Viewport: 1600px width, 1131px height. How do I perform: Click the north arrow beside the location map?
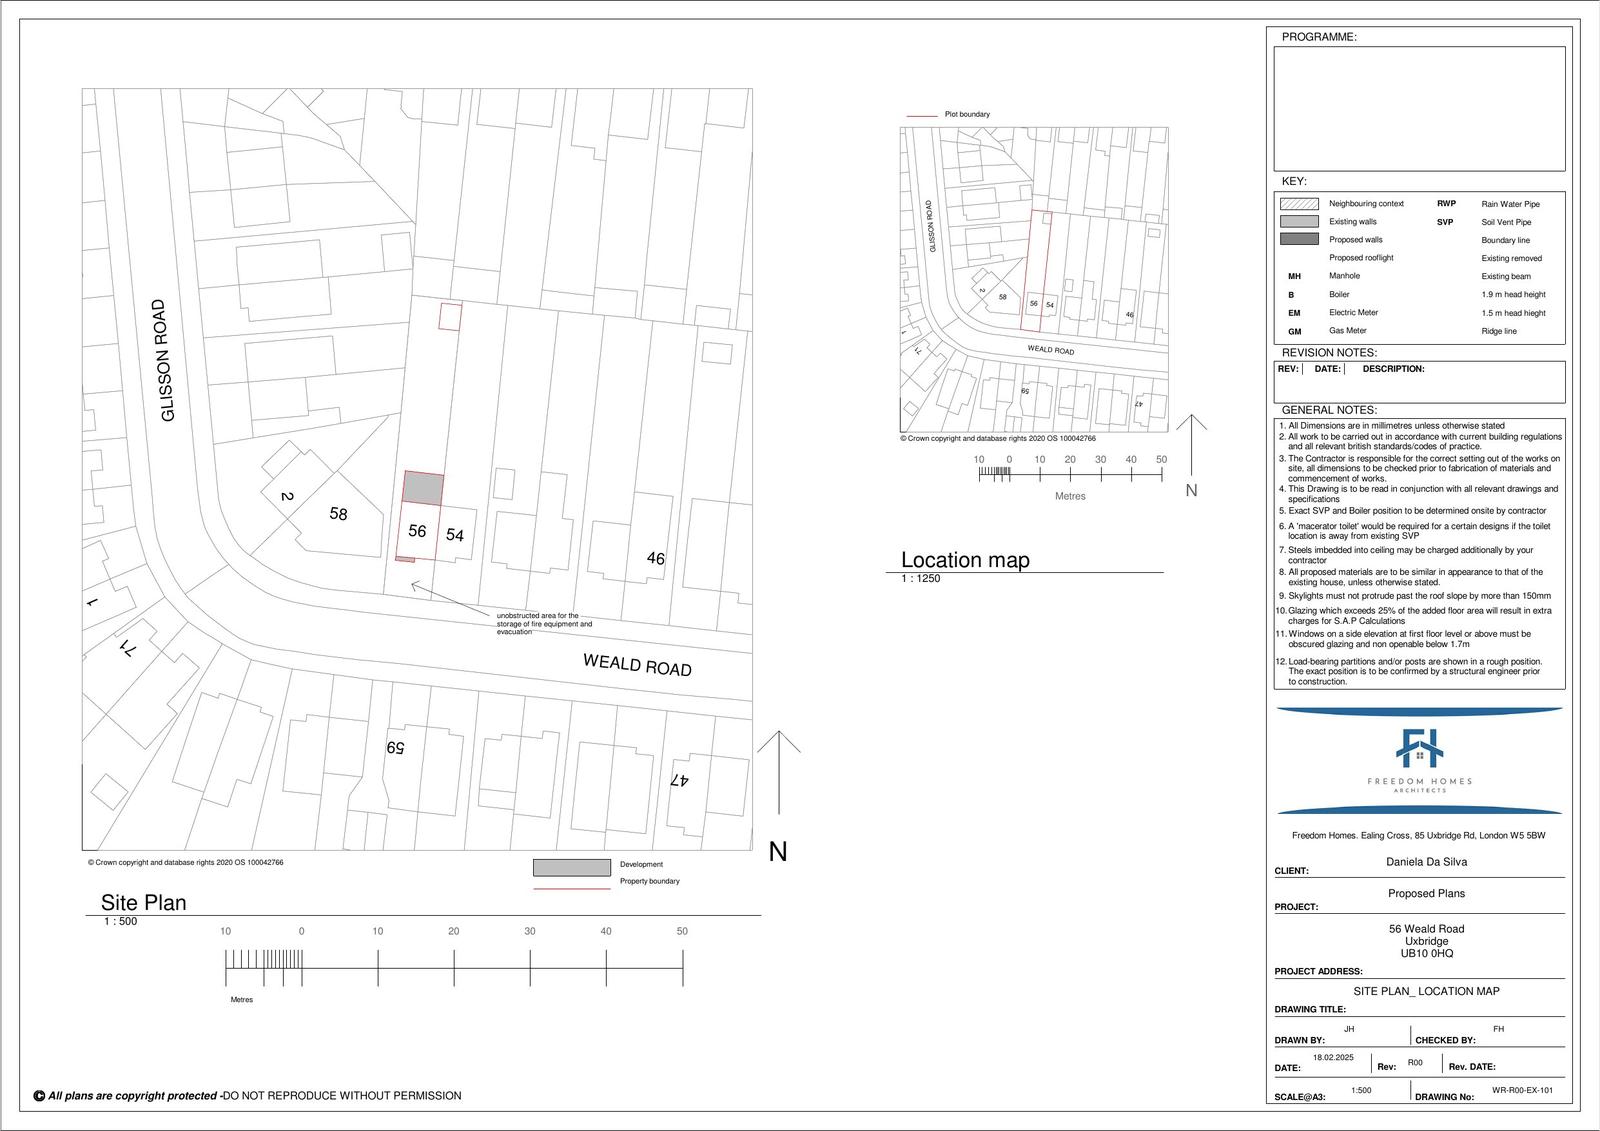coord(1191,445)
